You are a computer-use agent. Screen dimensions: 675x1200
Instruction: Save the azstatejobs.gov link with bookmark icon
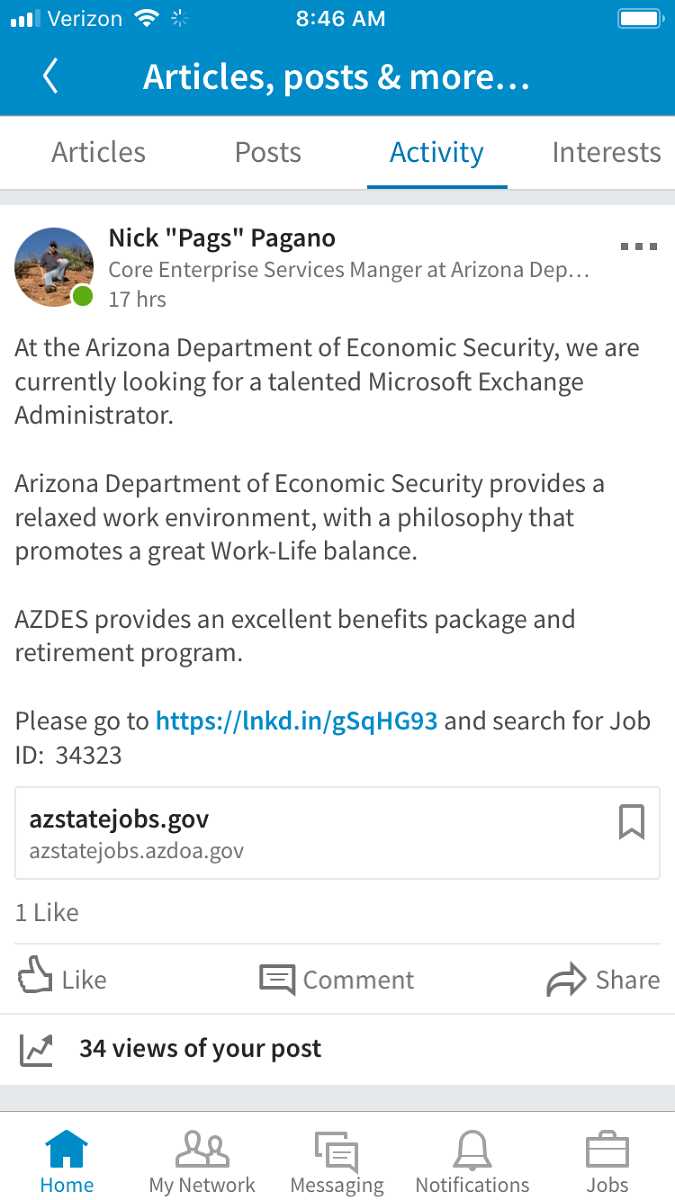click(x=631, y=822)
